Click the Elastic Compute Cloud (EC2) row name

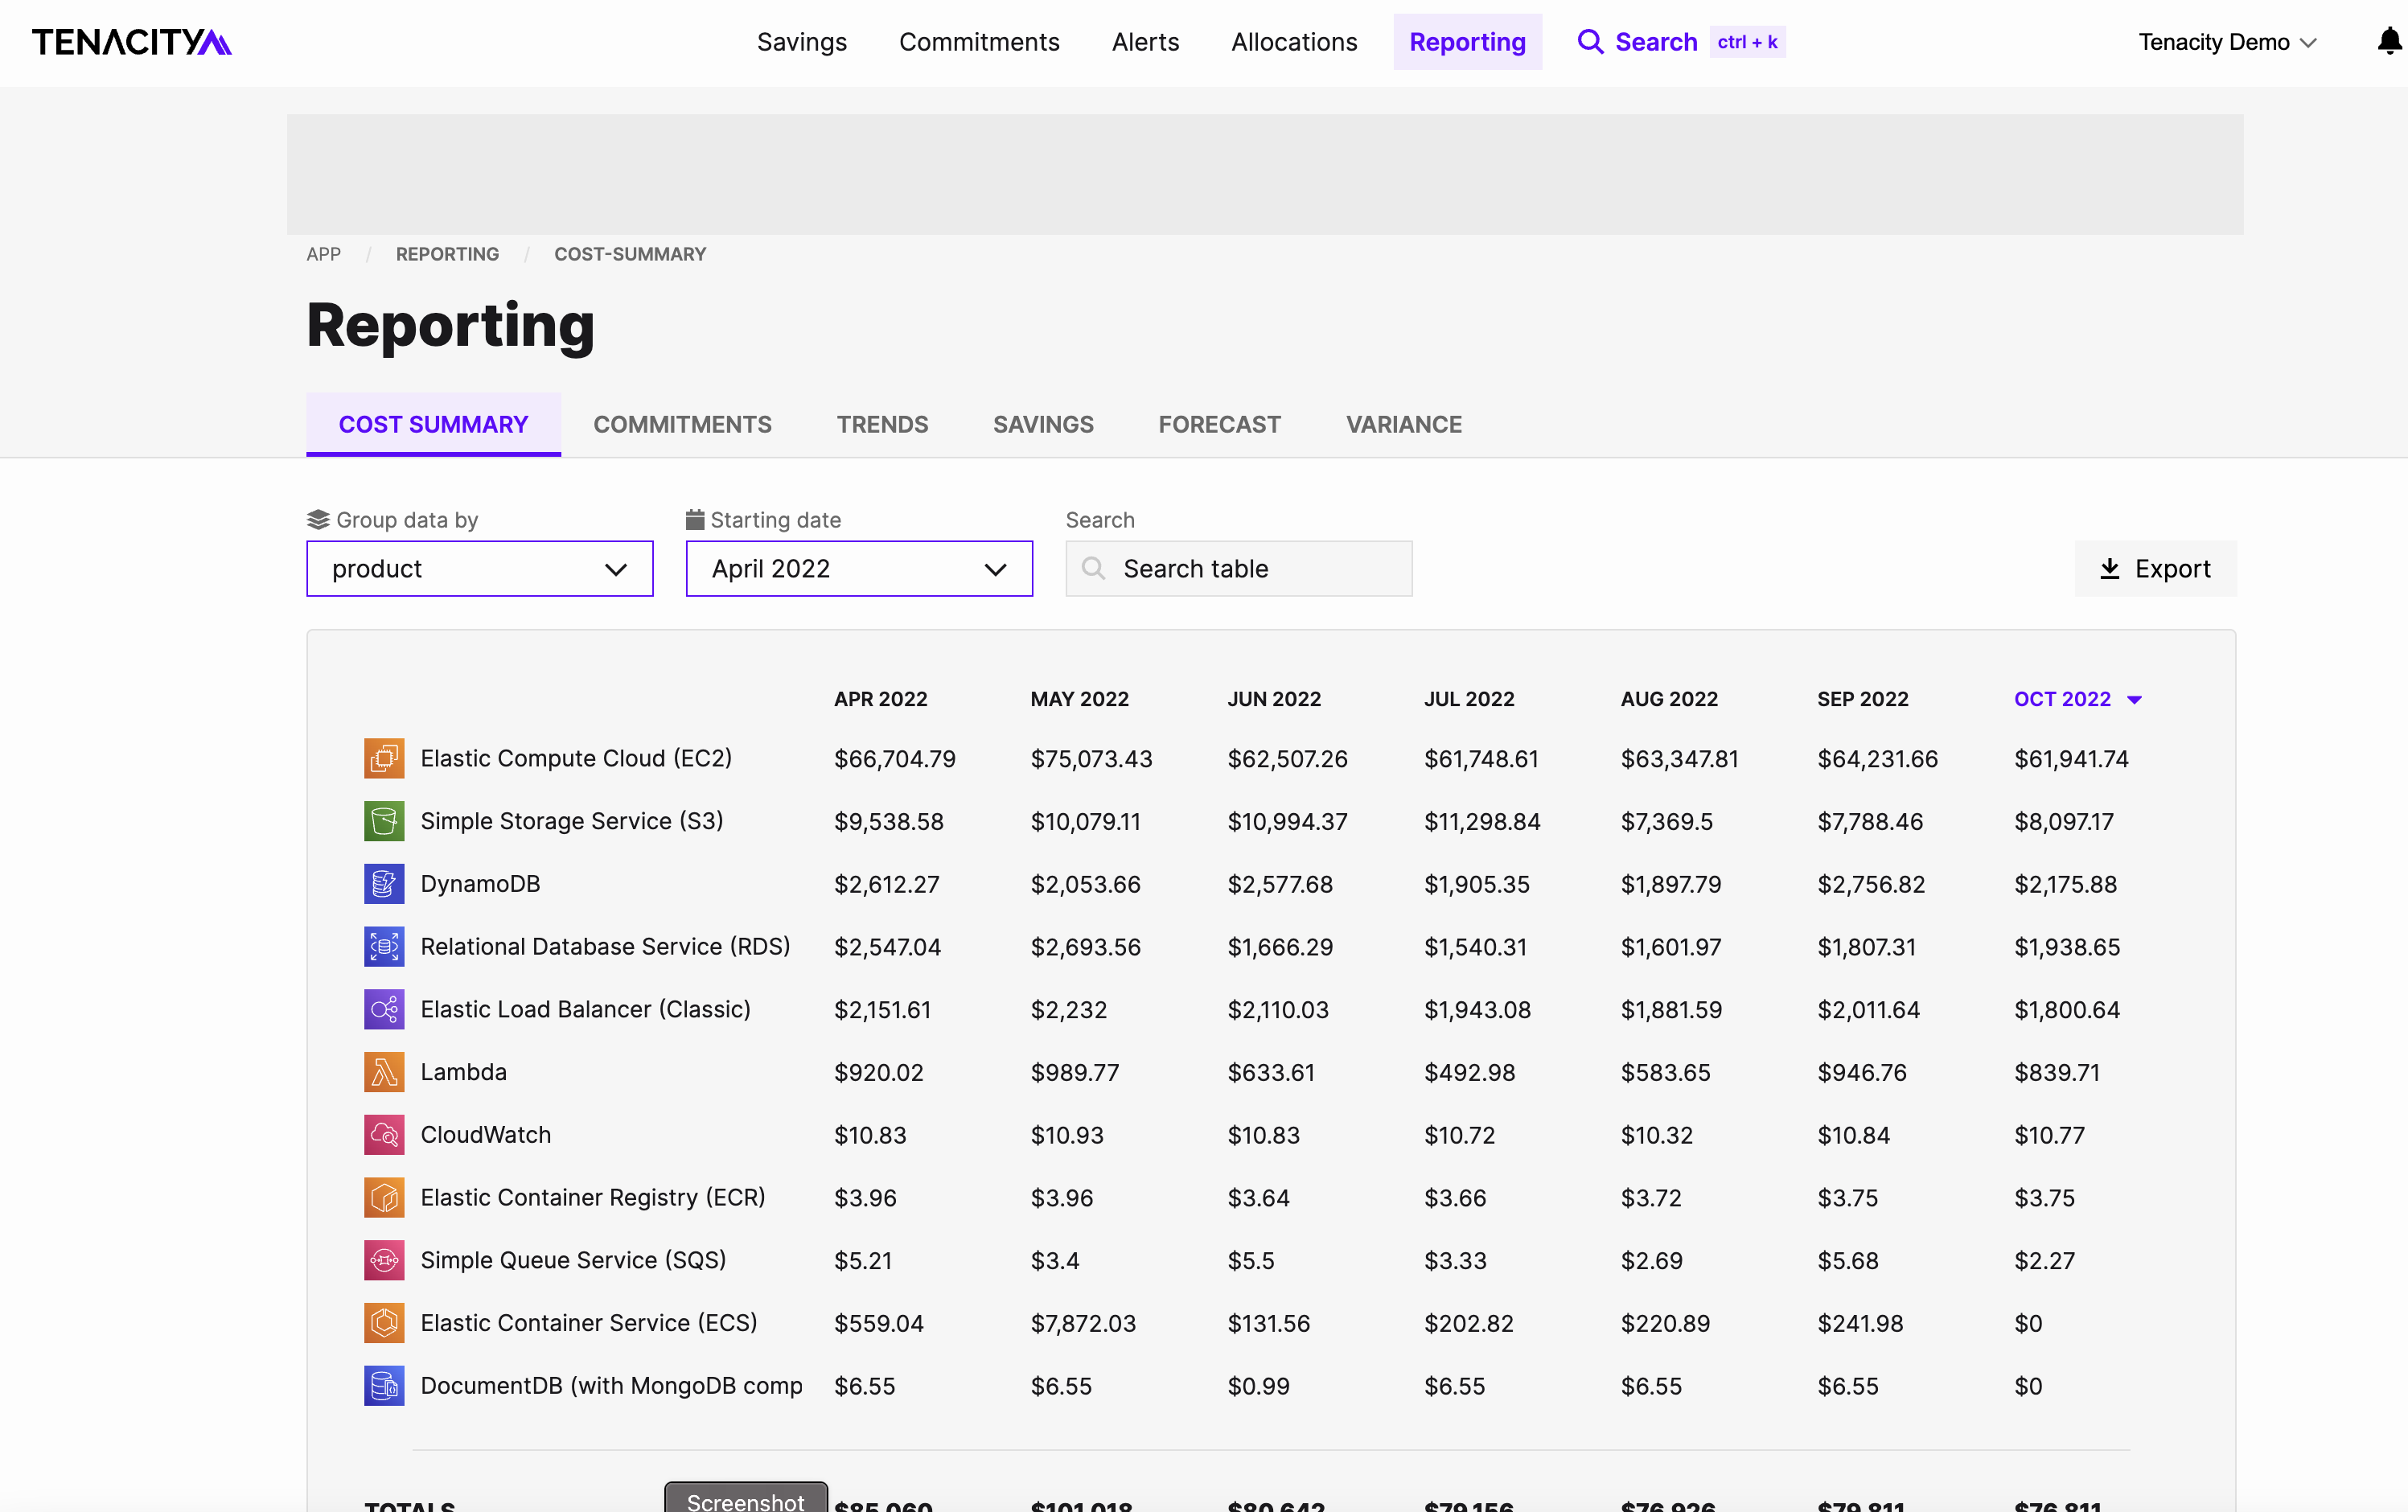(x=576, y=758)
